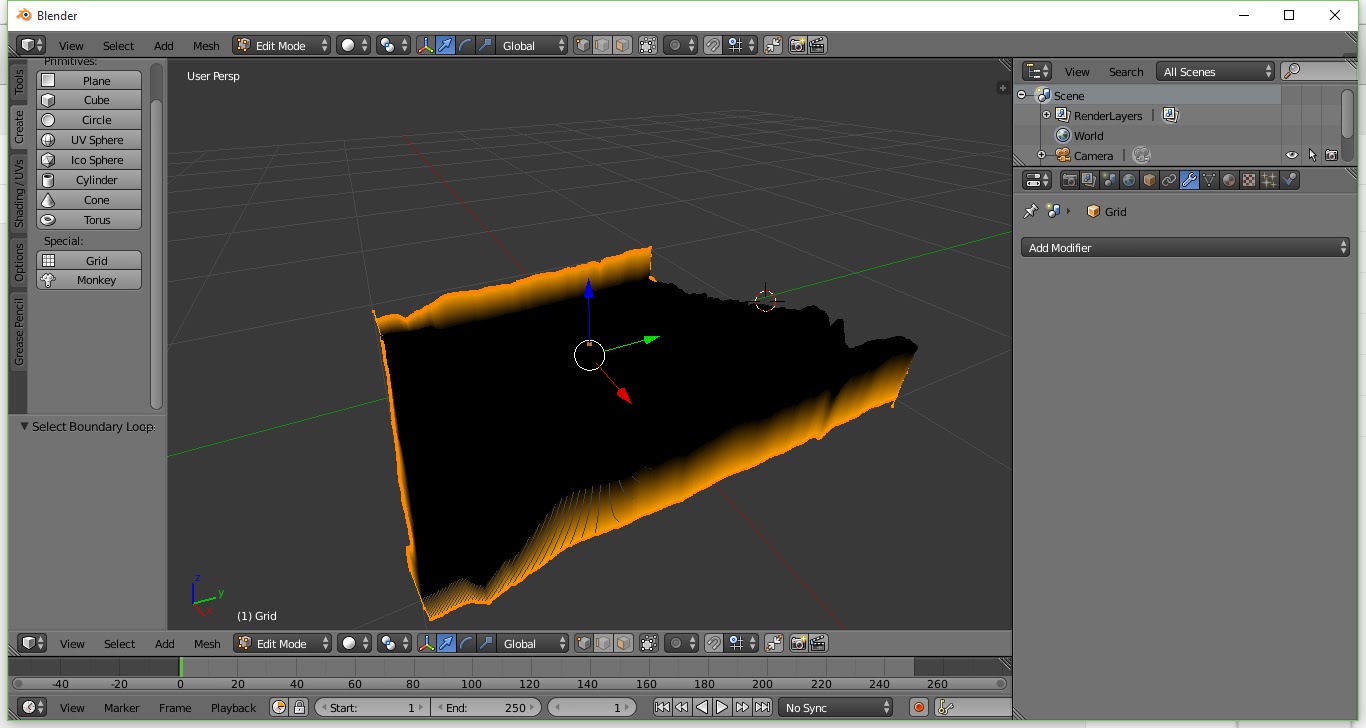The image size is (1366, 728).
Task: Switch to the Create tab
Action: coord(16,128)
